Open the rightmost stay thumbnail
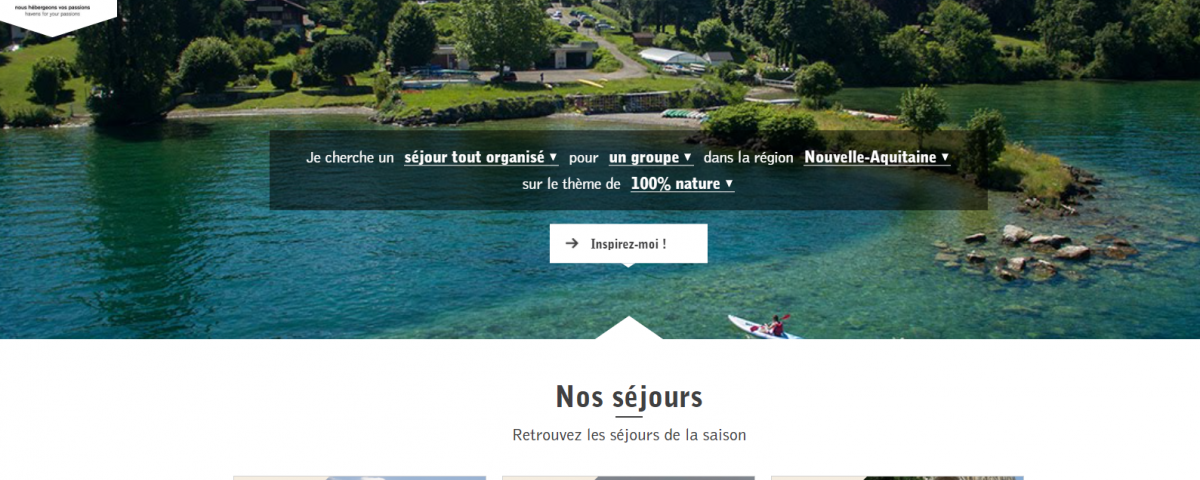The width and height of the screenshot is (1200, 480). coord(897,477)
